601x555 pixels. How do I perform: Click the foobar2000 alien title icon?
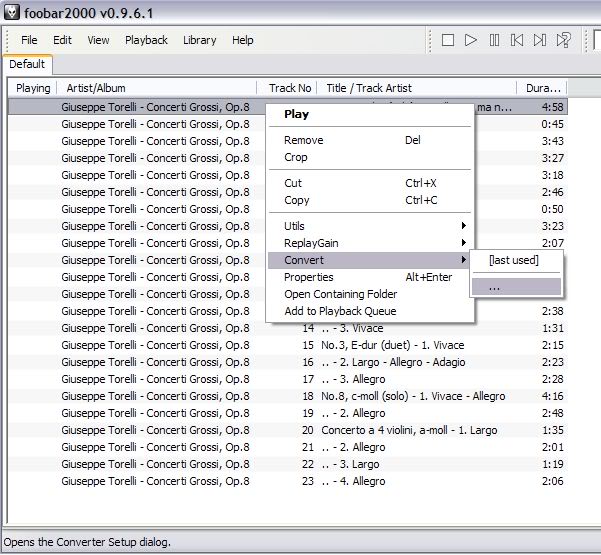(x=11, y=12)
